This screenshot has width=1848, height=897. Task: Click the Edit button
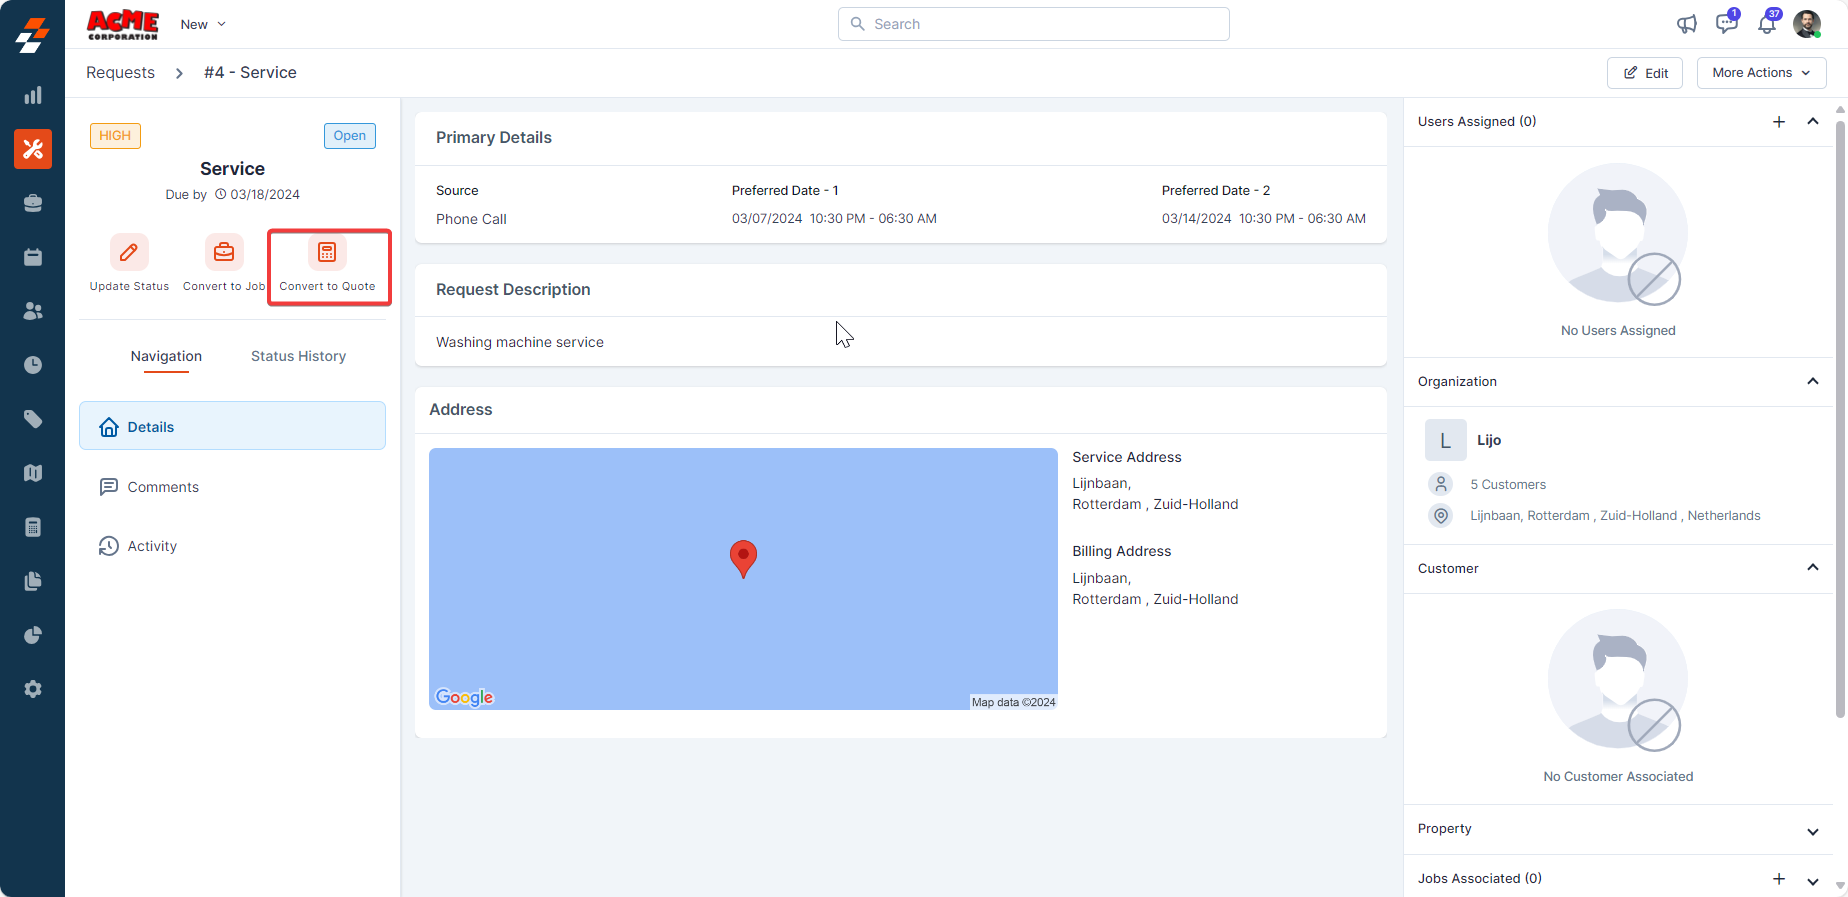(x=1645, y=73)
